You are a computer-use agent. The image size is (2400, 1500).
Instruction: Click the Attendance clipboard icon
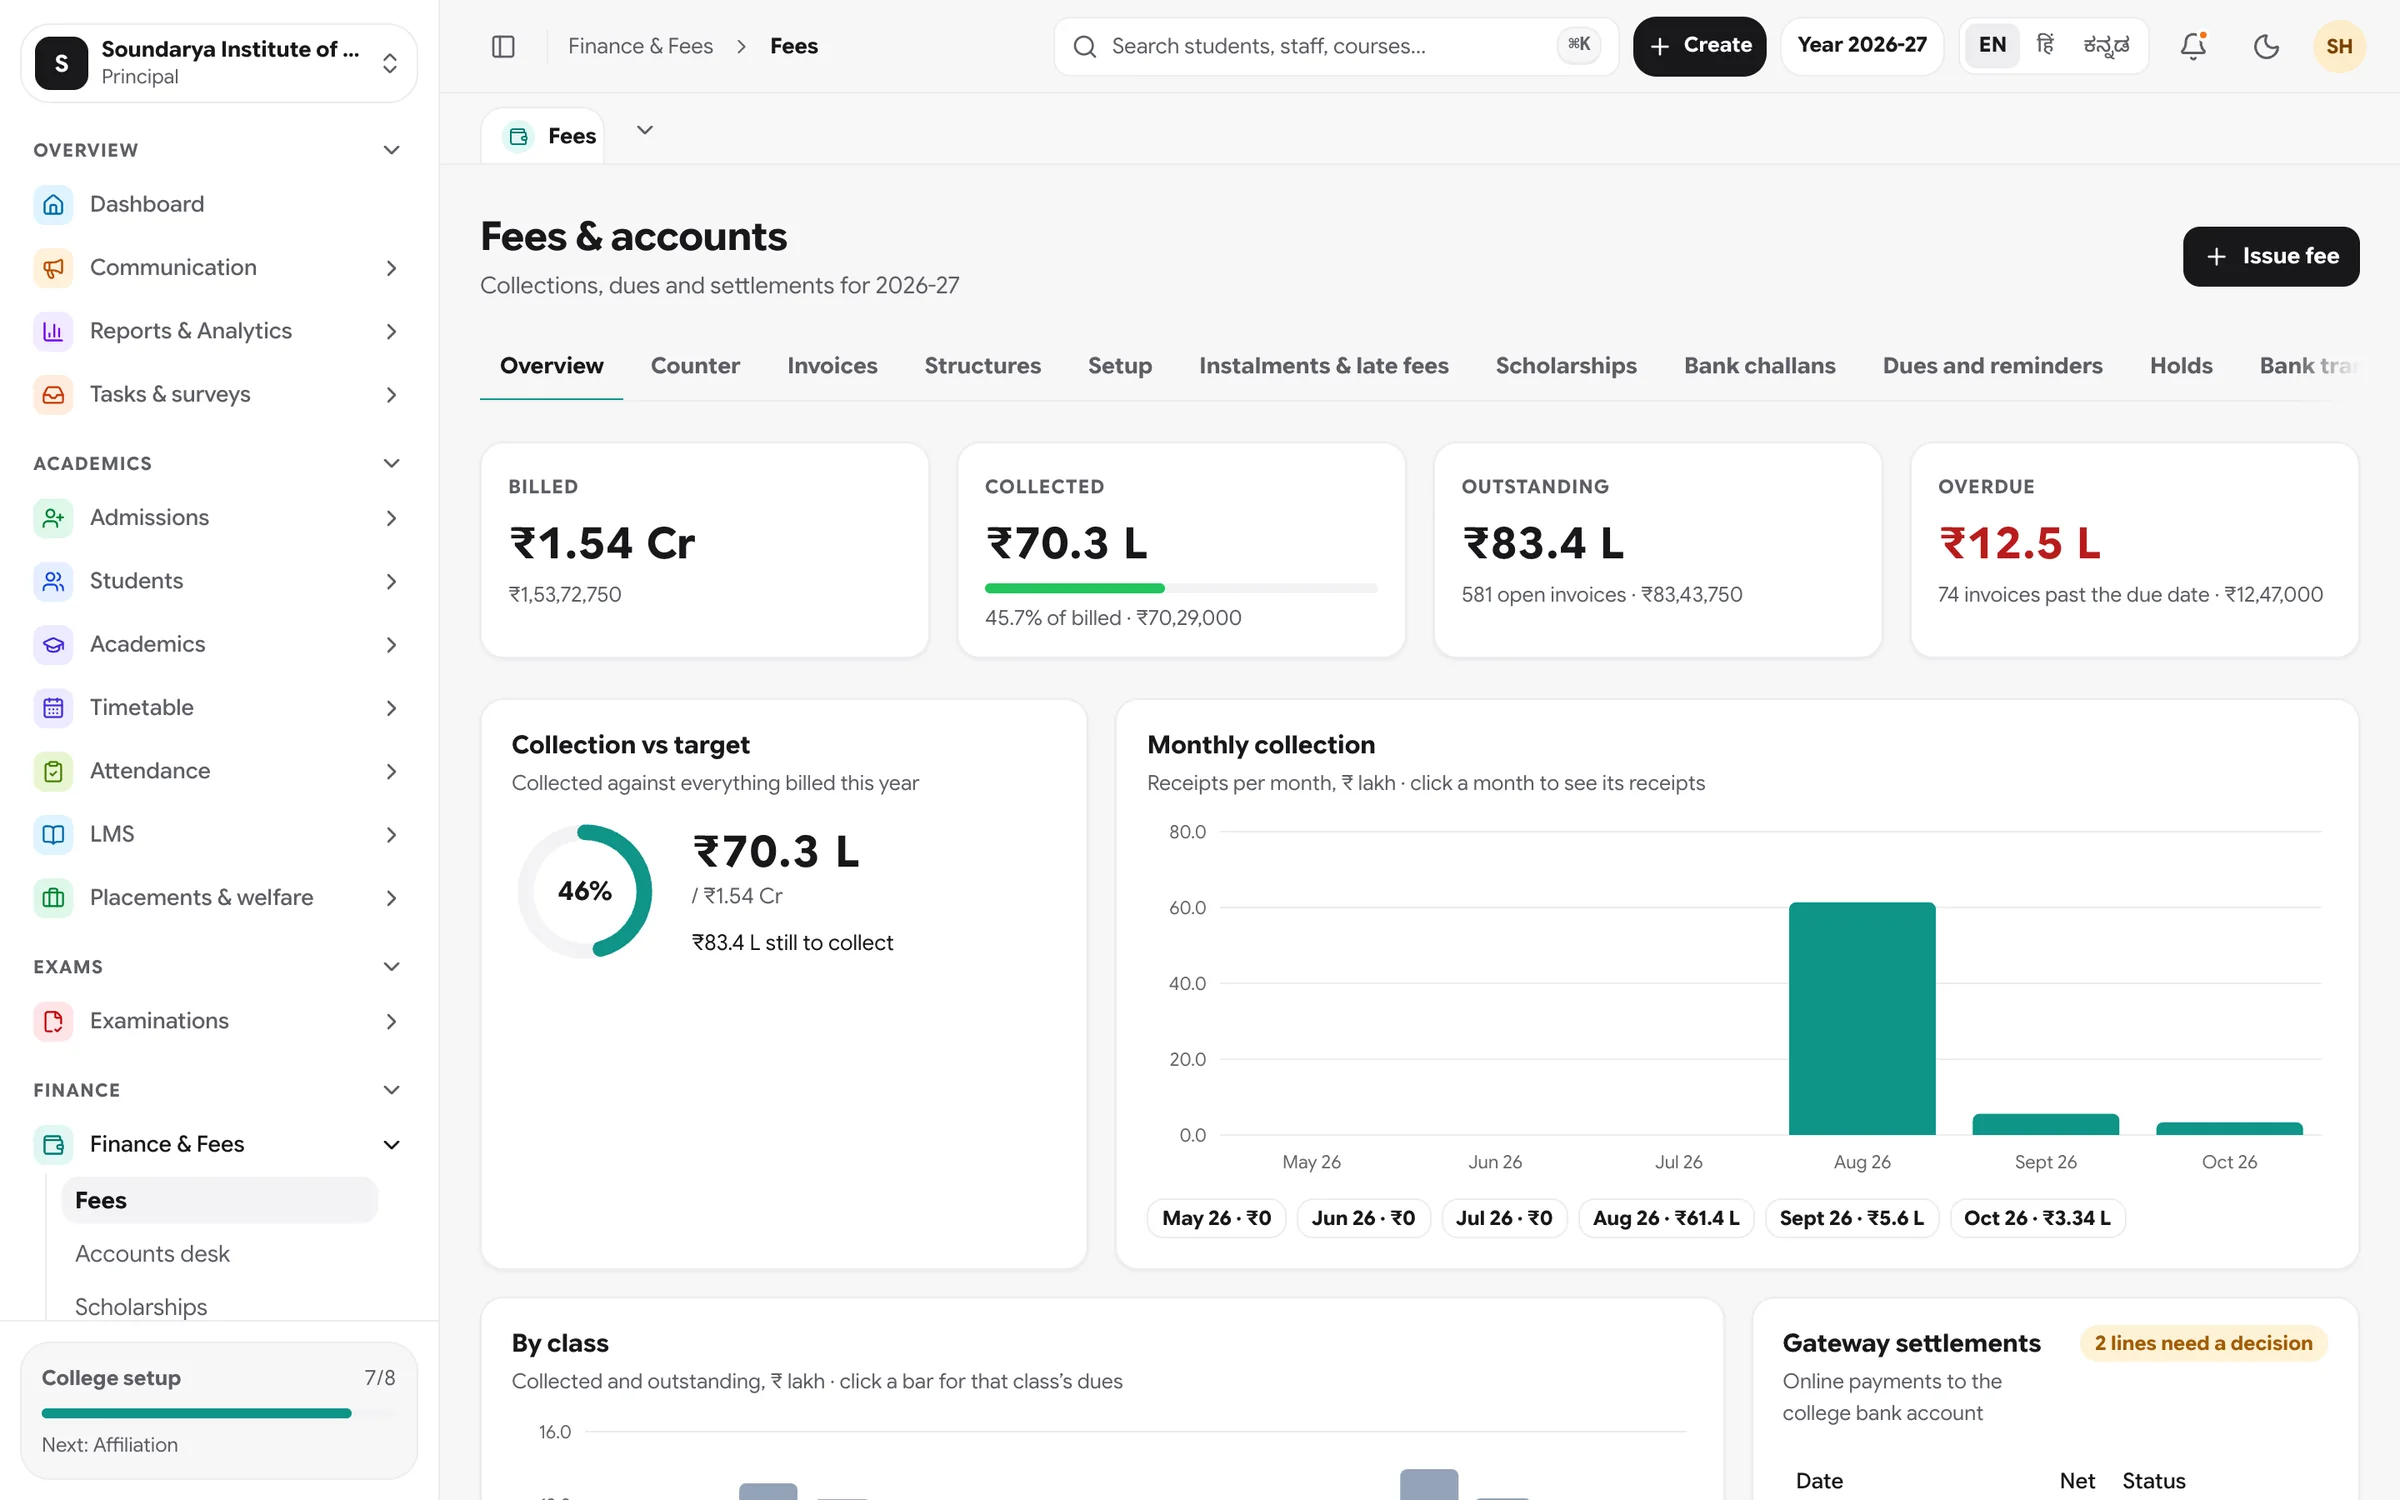(53, 771)
